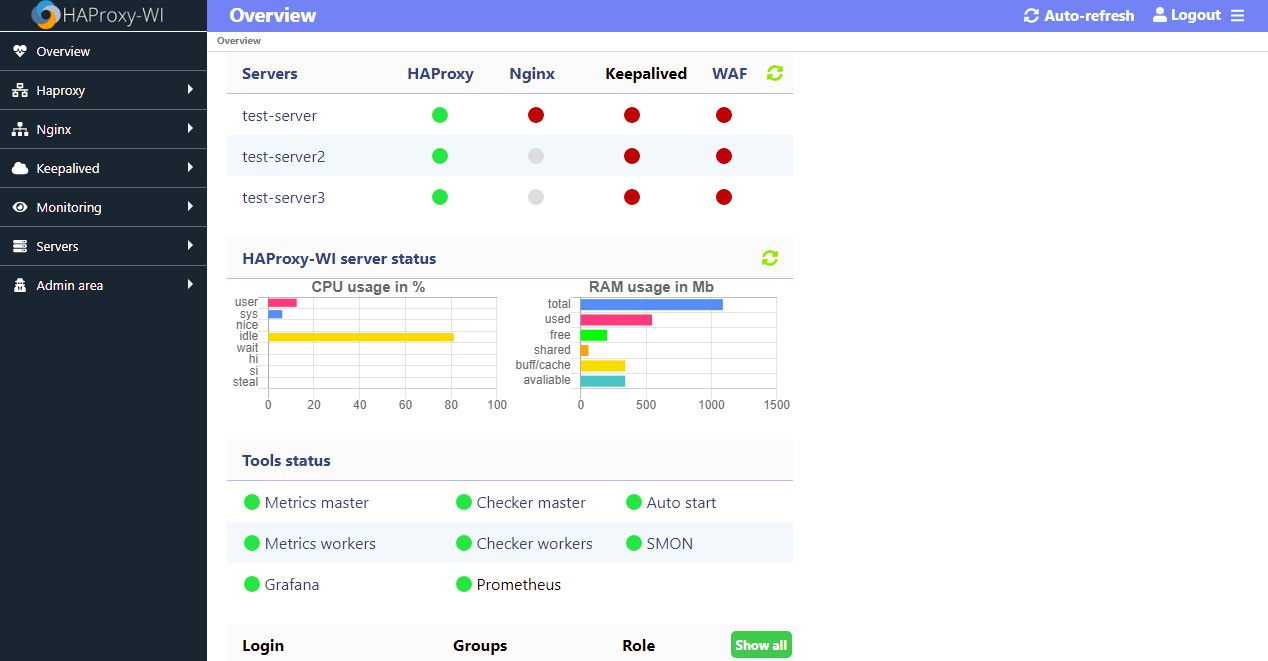The height and width of the screenshot is (661, 1268).
Task: Expand the Admin area submenu arrow
Action: coord(190,285)
